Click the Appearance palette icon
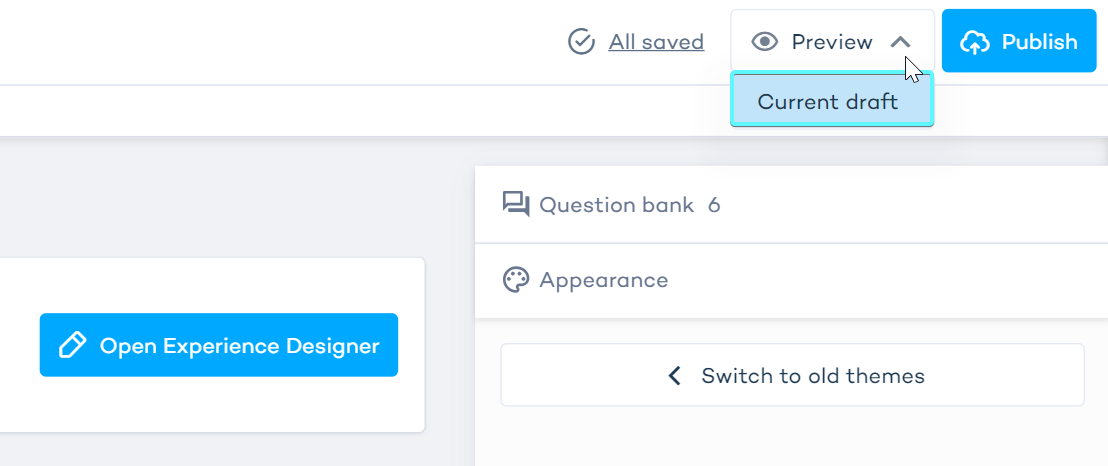The height and width of the screenshot is (466, 1108). pos(516,280)
